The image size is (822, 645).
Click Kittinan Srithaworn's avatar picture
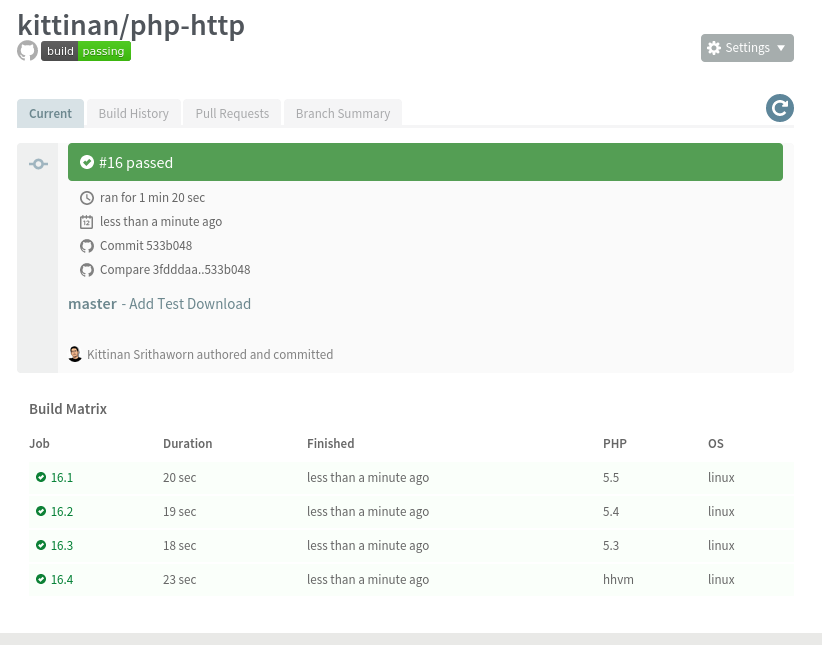click(x=75, y=354)
